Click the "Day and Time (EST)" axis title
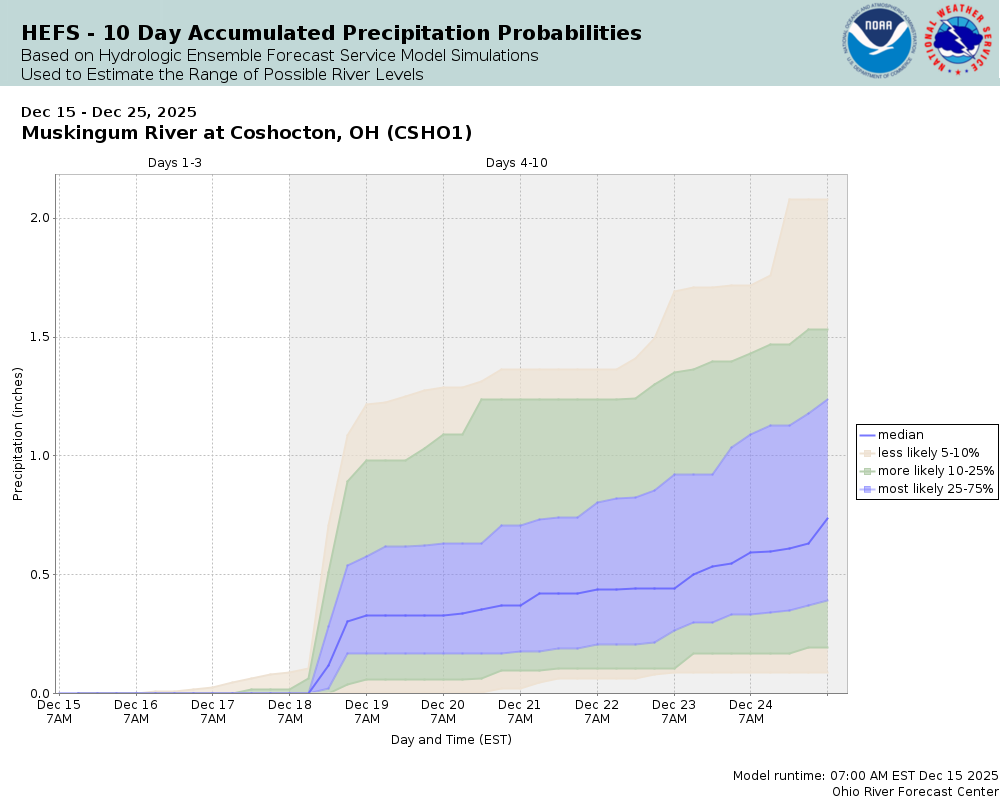 [x=451, y=740]
